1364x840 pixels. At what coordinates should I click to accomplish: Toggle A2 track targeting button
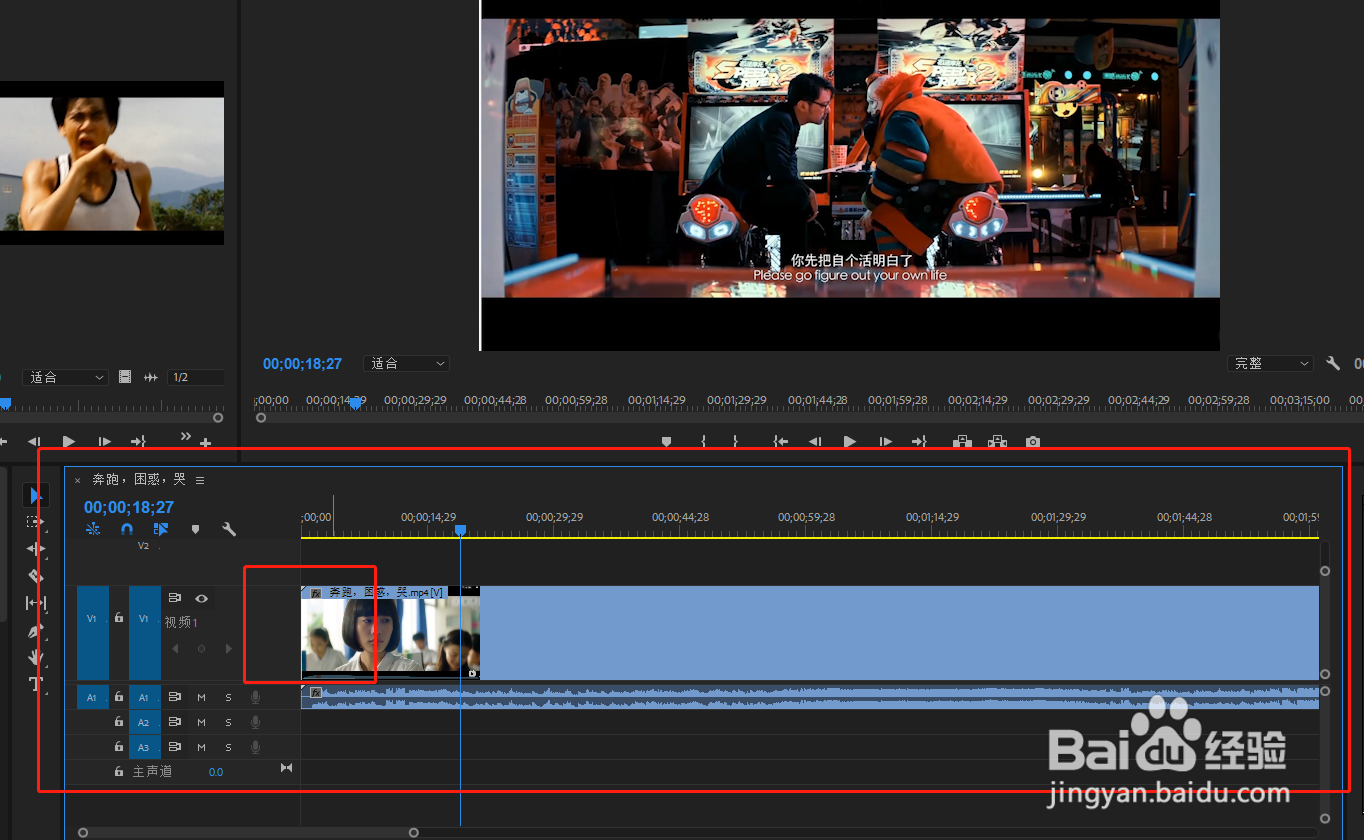point(144,722)
